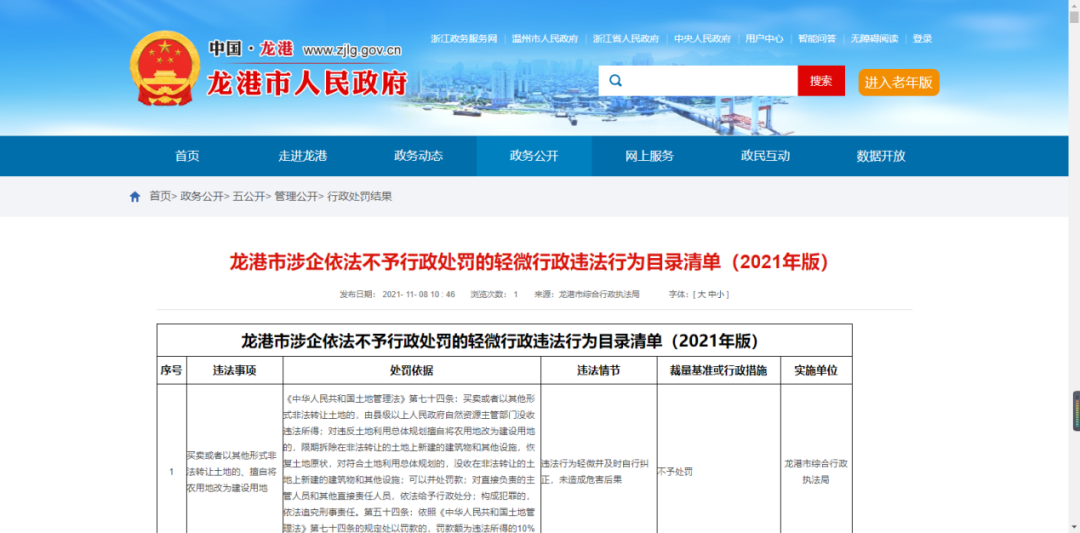Set font size to 大

pyautogui.click(x=702, y=295)
